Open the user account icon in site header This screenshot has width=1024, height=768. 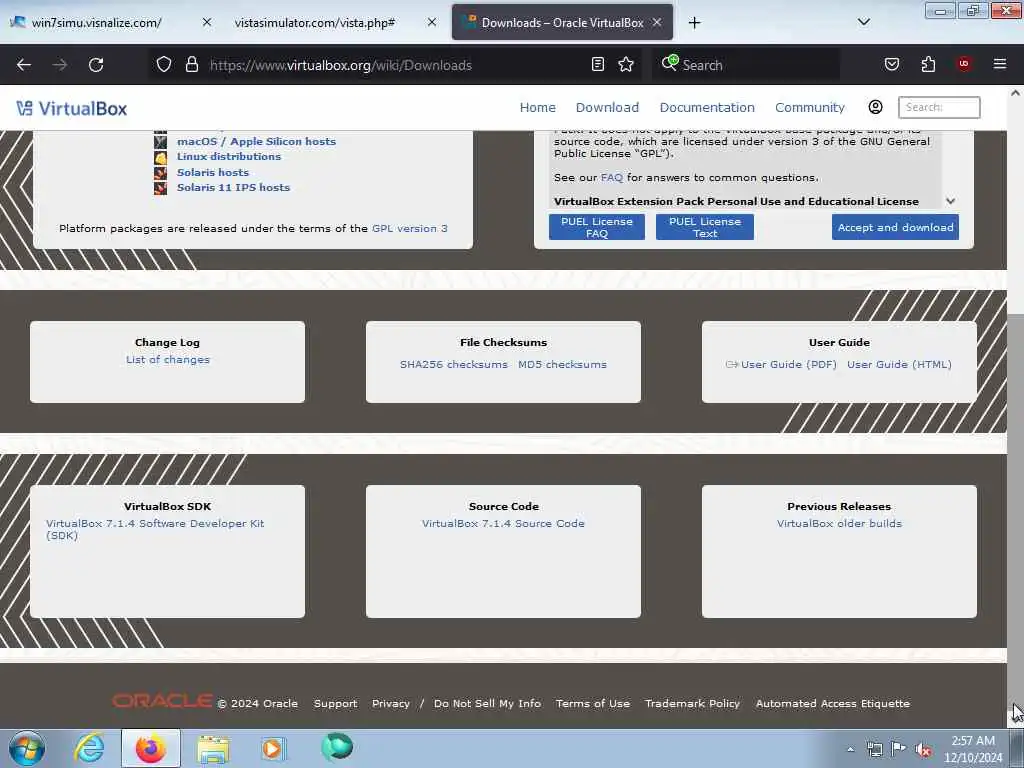click(x=875, y=107)
